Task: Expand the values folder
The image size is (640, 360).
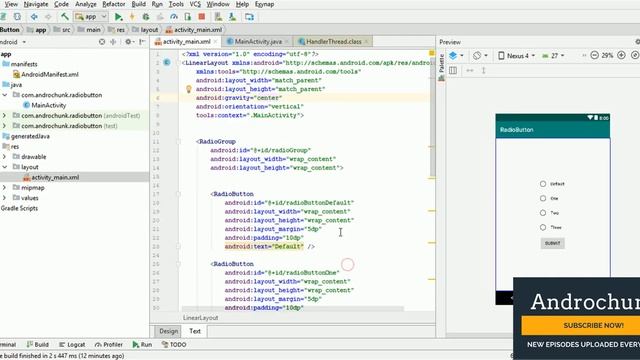Action: pyautogui.click(x=5, y=198)
